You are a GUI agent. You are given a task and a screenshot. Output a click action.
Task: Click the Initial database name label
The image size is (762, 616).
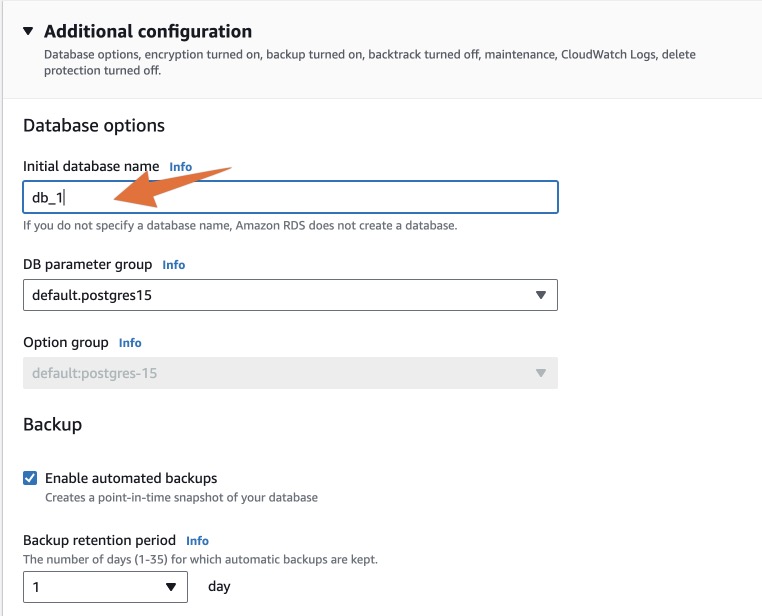91,167
